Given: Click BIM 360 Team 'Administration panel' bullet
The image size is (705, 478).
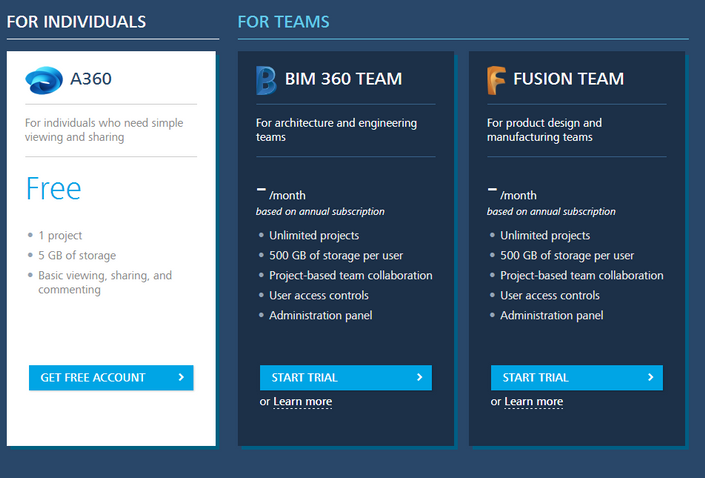Looking at the screenshot, I should (x=321, y=316).
